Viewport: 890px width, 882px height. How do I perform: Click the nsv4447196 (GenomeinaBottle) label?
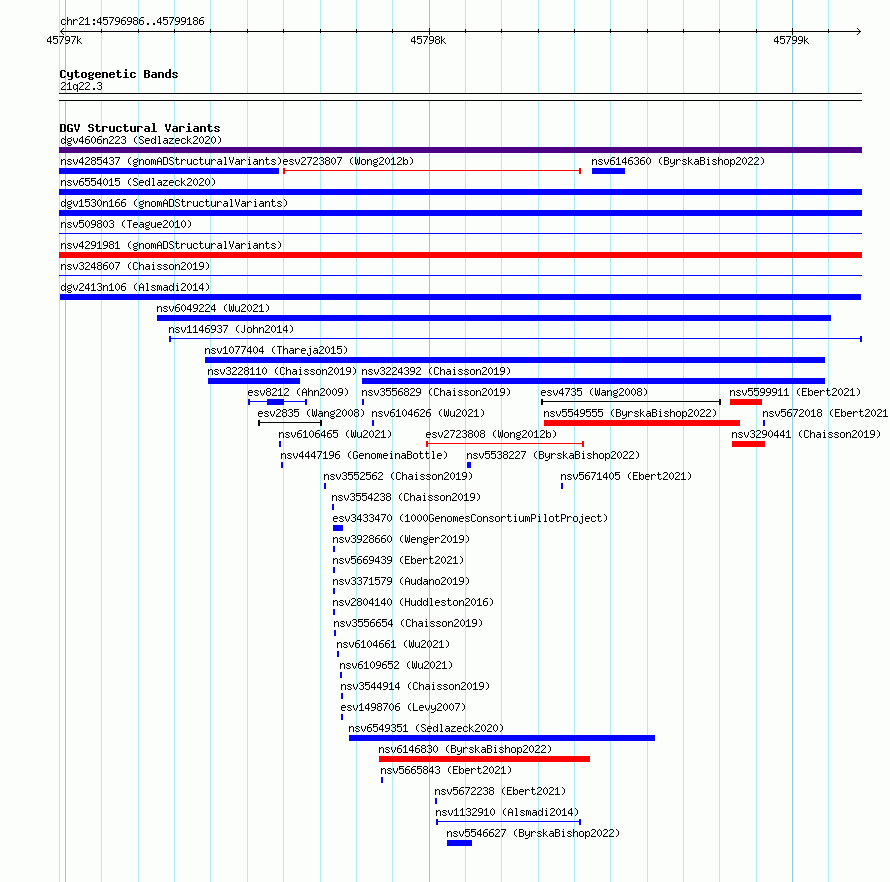[364, 455]
